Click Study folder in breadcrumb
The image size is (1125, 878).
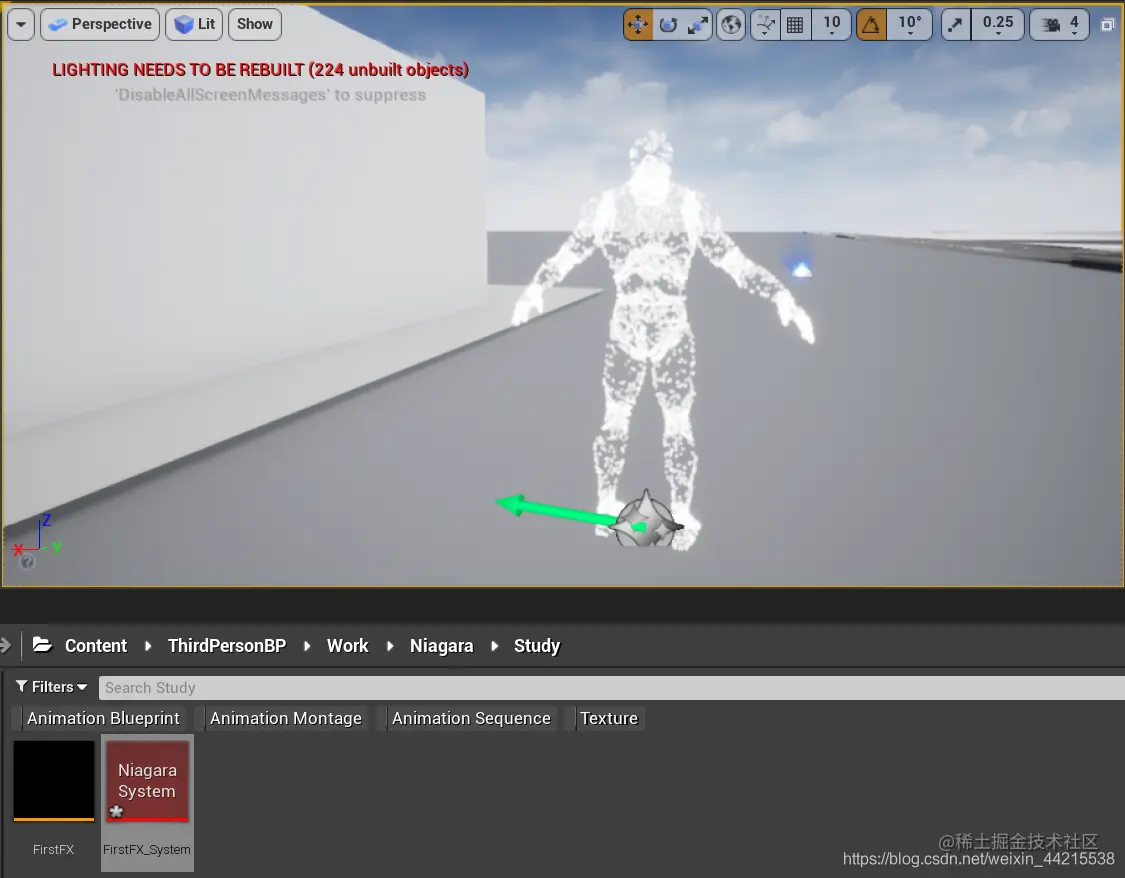coord(537,646)
